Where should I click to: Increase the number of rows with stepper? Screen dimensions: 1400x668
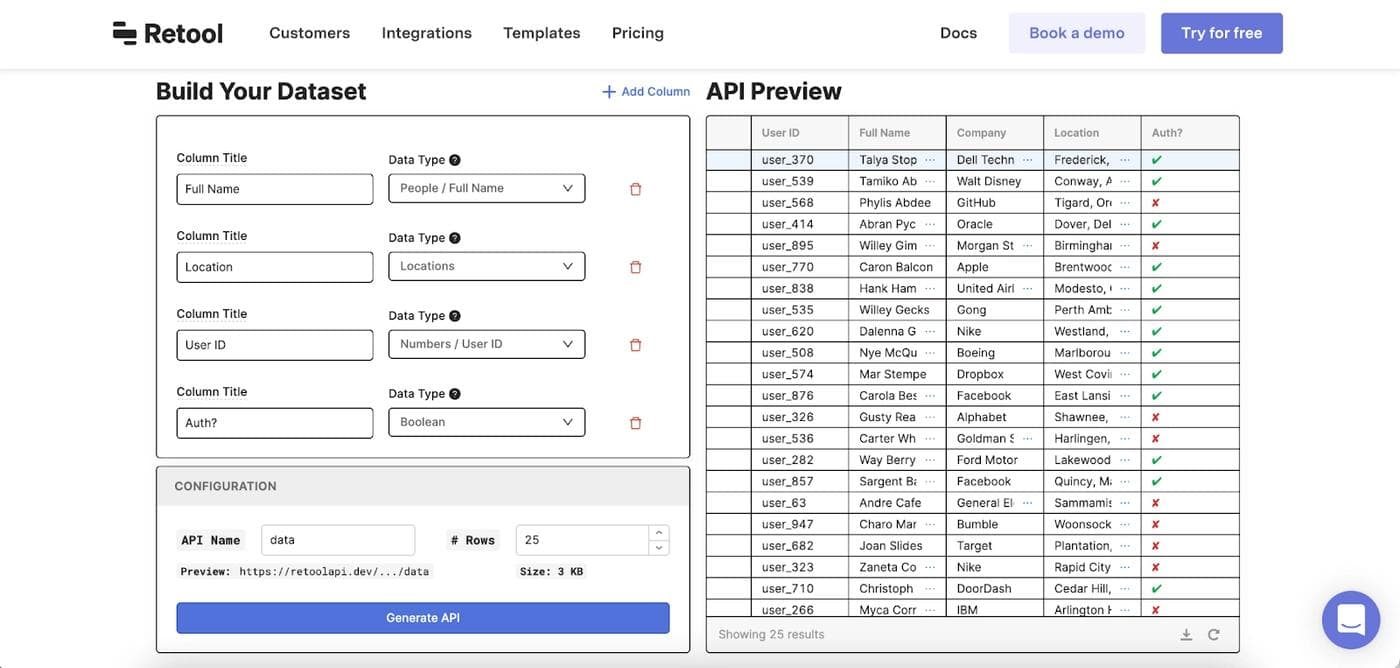tap(658, 533)
